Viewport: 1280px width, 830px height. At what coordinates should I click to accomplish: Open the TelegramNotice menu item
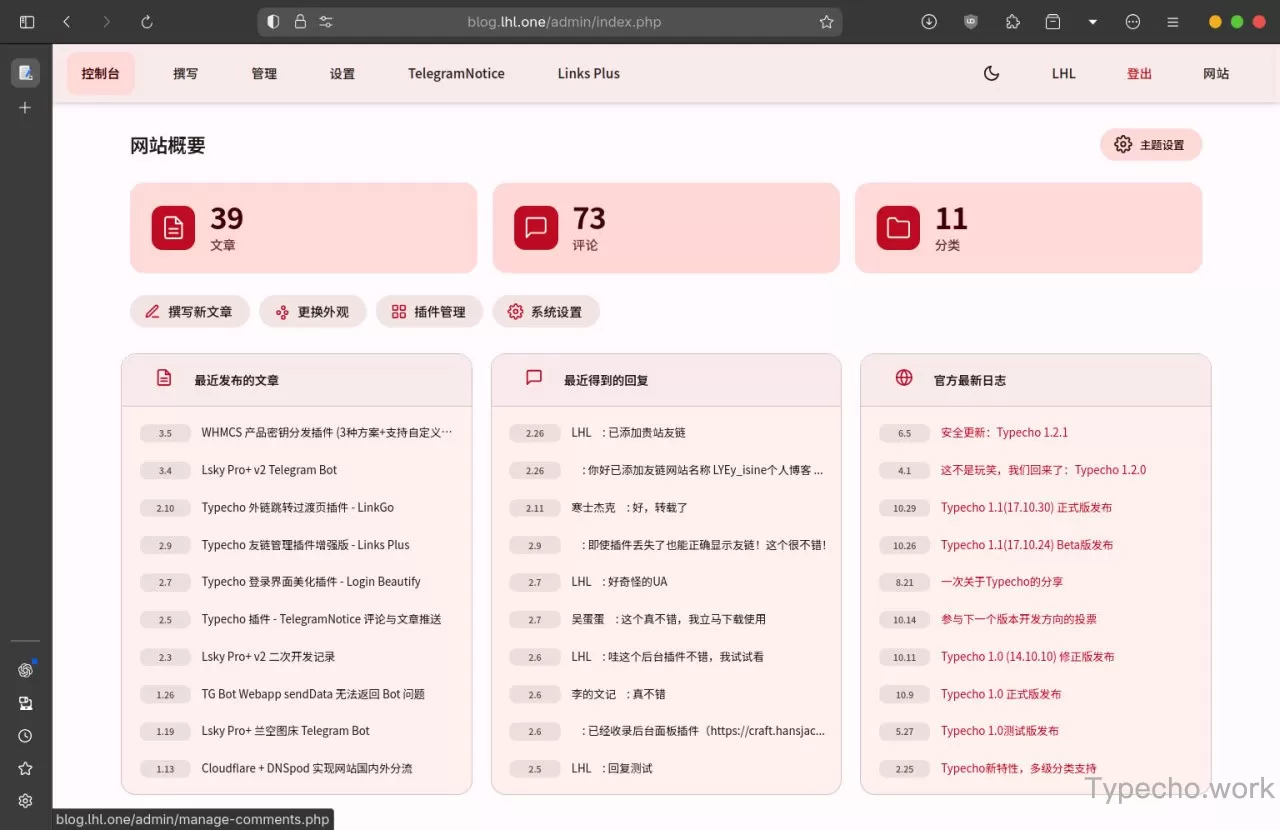456,73
